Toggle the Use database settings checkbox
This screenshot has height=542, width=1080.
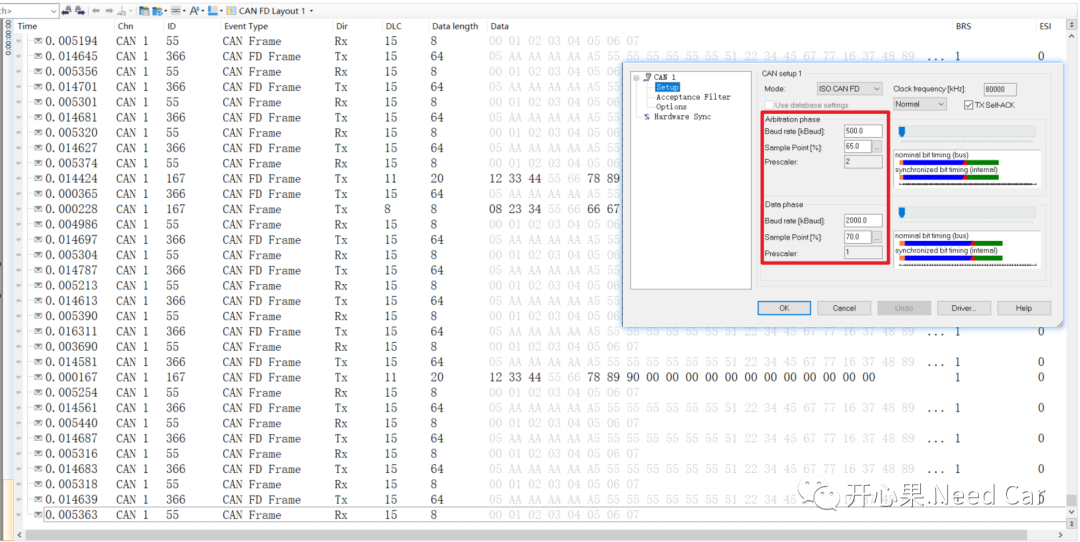[769, 105]
